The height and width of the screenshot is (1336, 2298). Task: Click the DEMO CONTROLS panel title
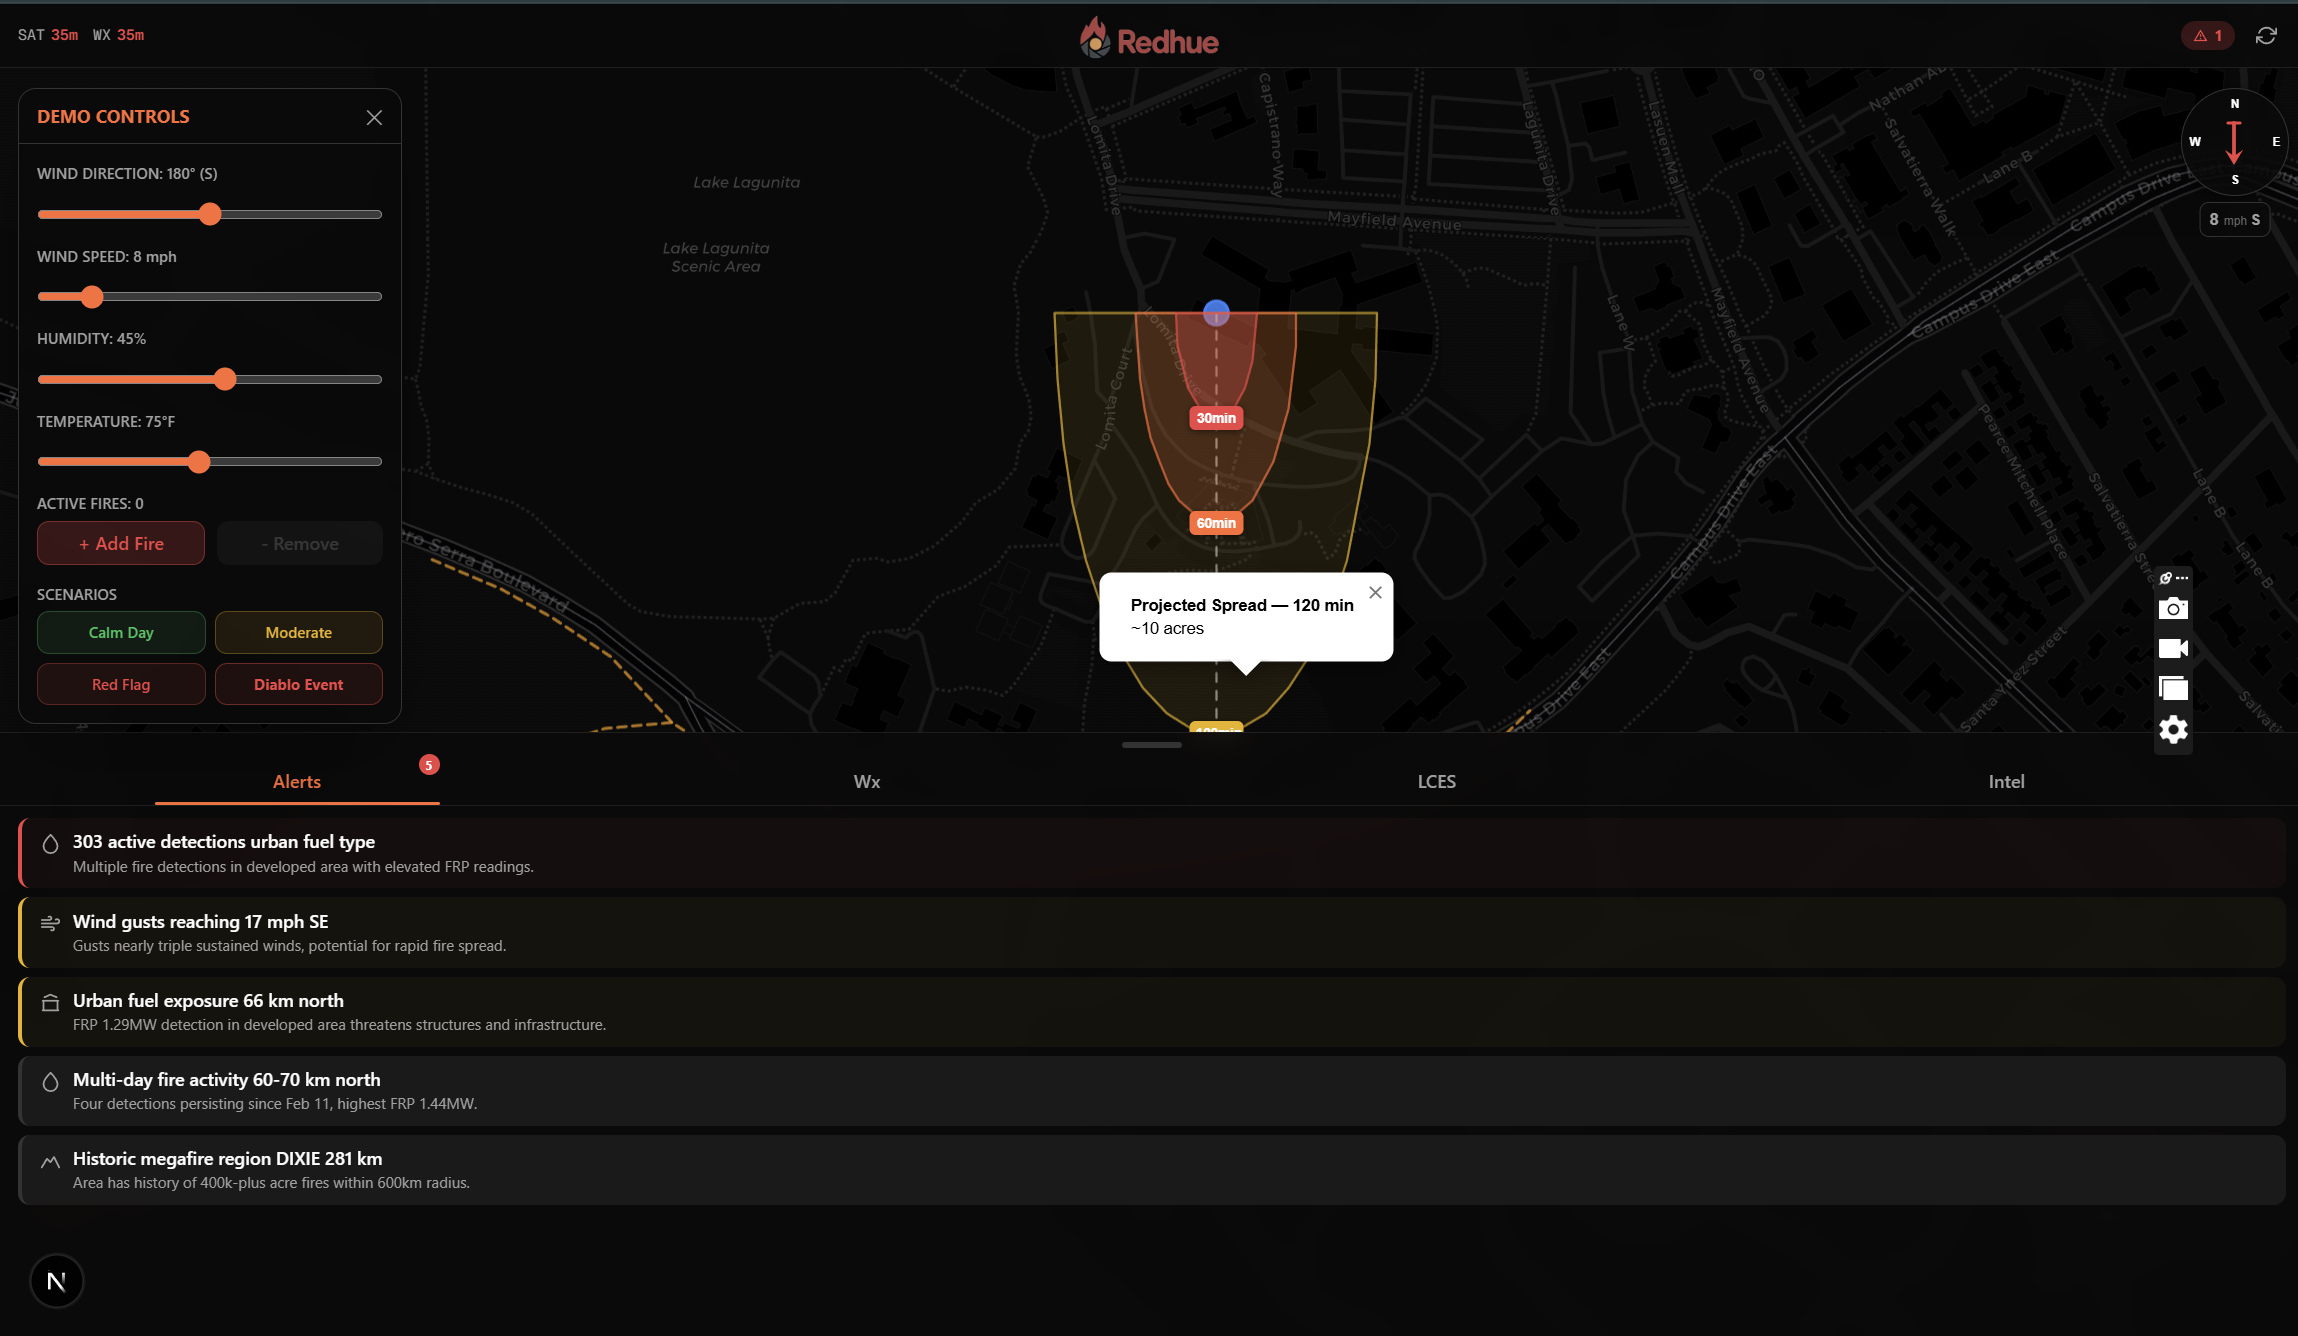(x=113, y=117)
